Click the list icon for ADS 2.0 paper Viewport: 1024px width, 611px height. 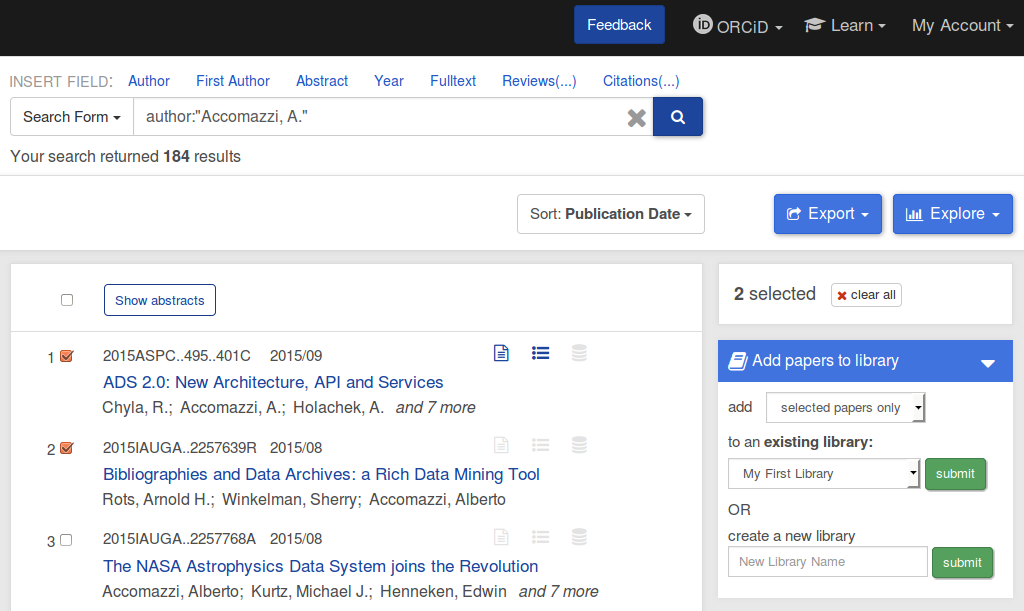coord(541,353)
